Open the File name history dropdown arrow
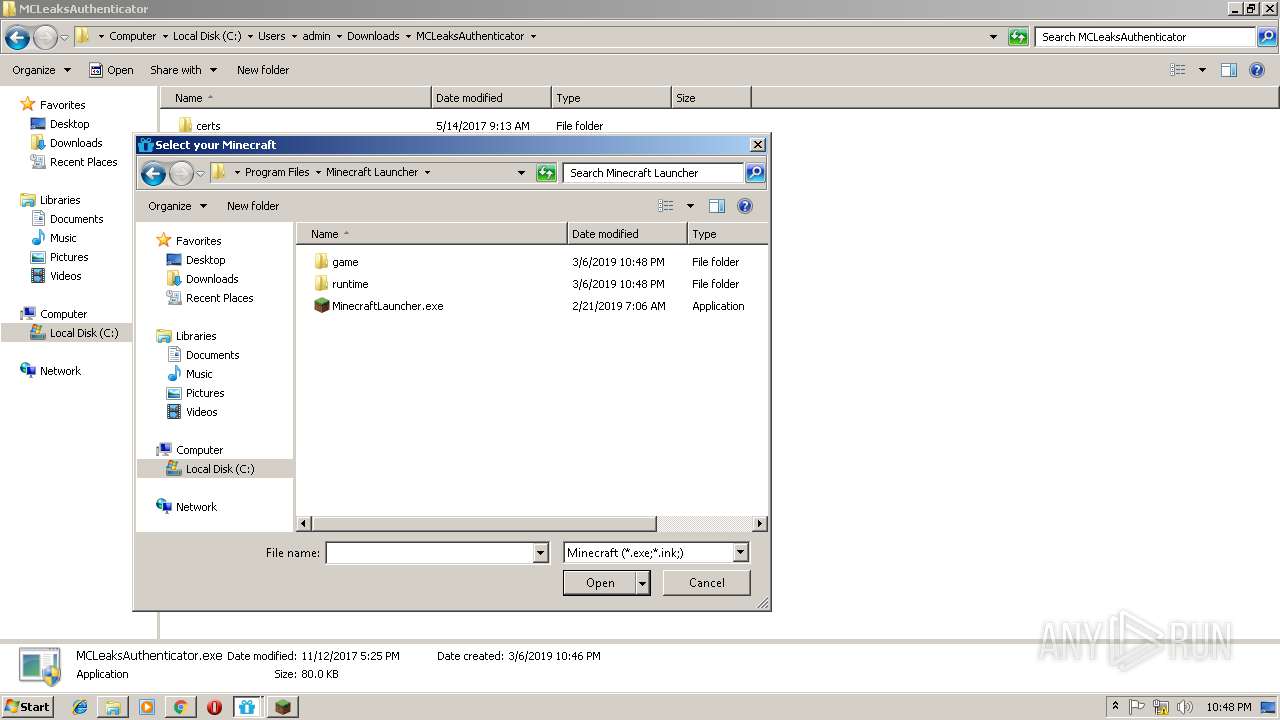Image resolution: width=1280 pixels, height=720 pixels. (541, 553)
